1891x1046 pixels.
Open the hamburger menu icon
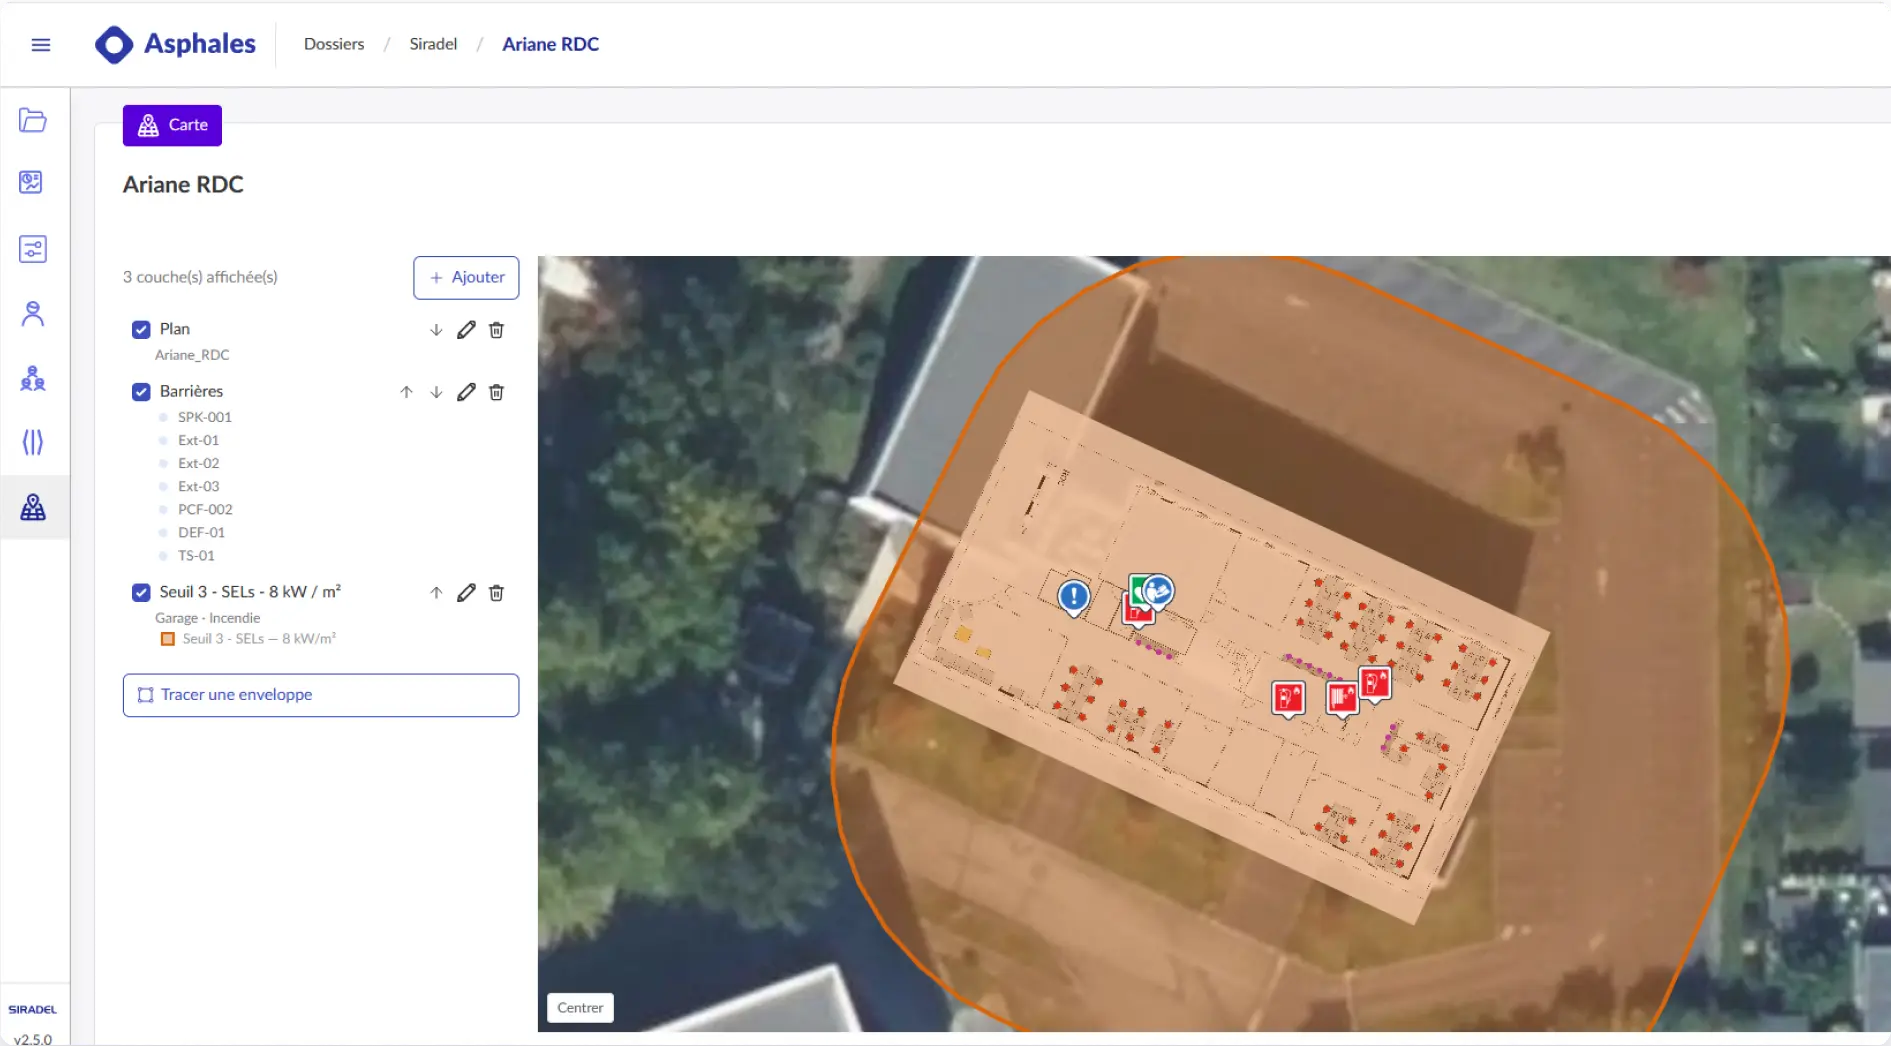tap(41, 45)
